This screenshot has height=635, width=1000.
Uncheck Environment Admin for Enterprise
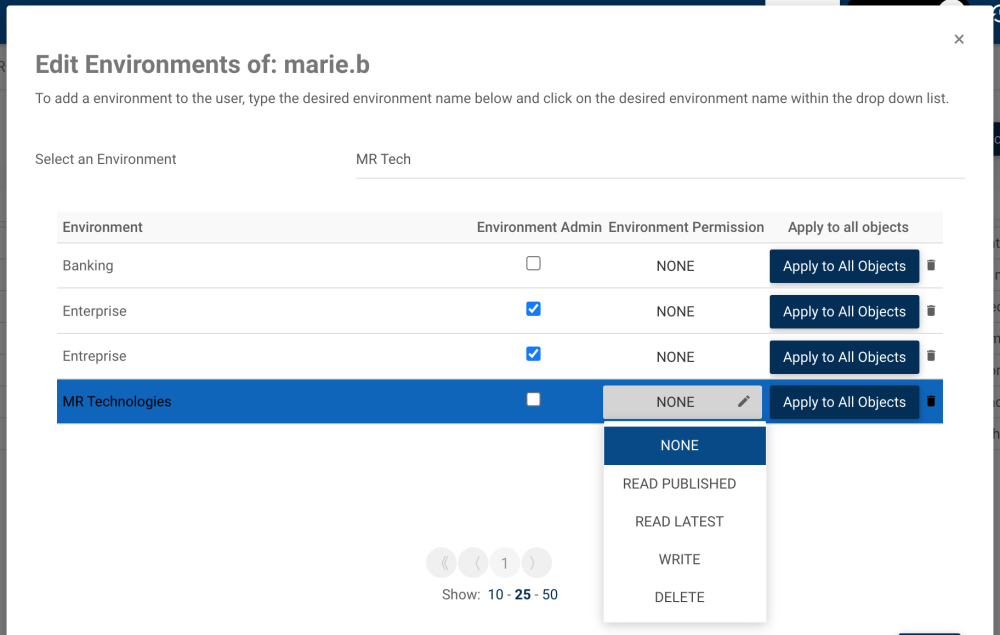click(x=533, y=309)
